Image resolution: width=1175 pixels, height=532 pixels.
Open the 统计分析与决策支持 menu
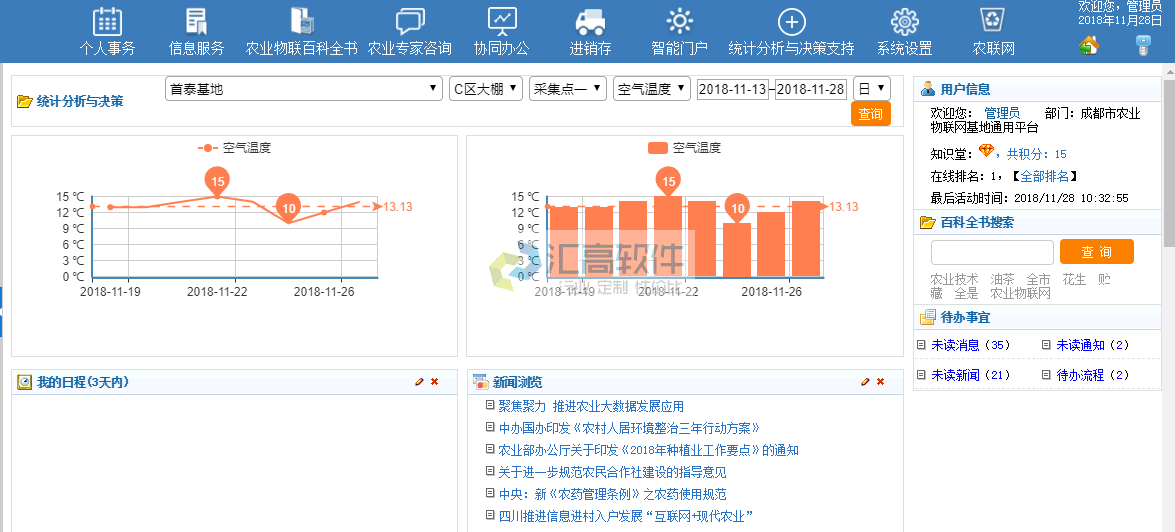point(791,48)
